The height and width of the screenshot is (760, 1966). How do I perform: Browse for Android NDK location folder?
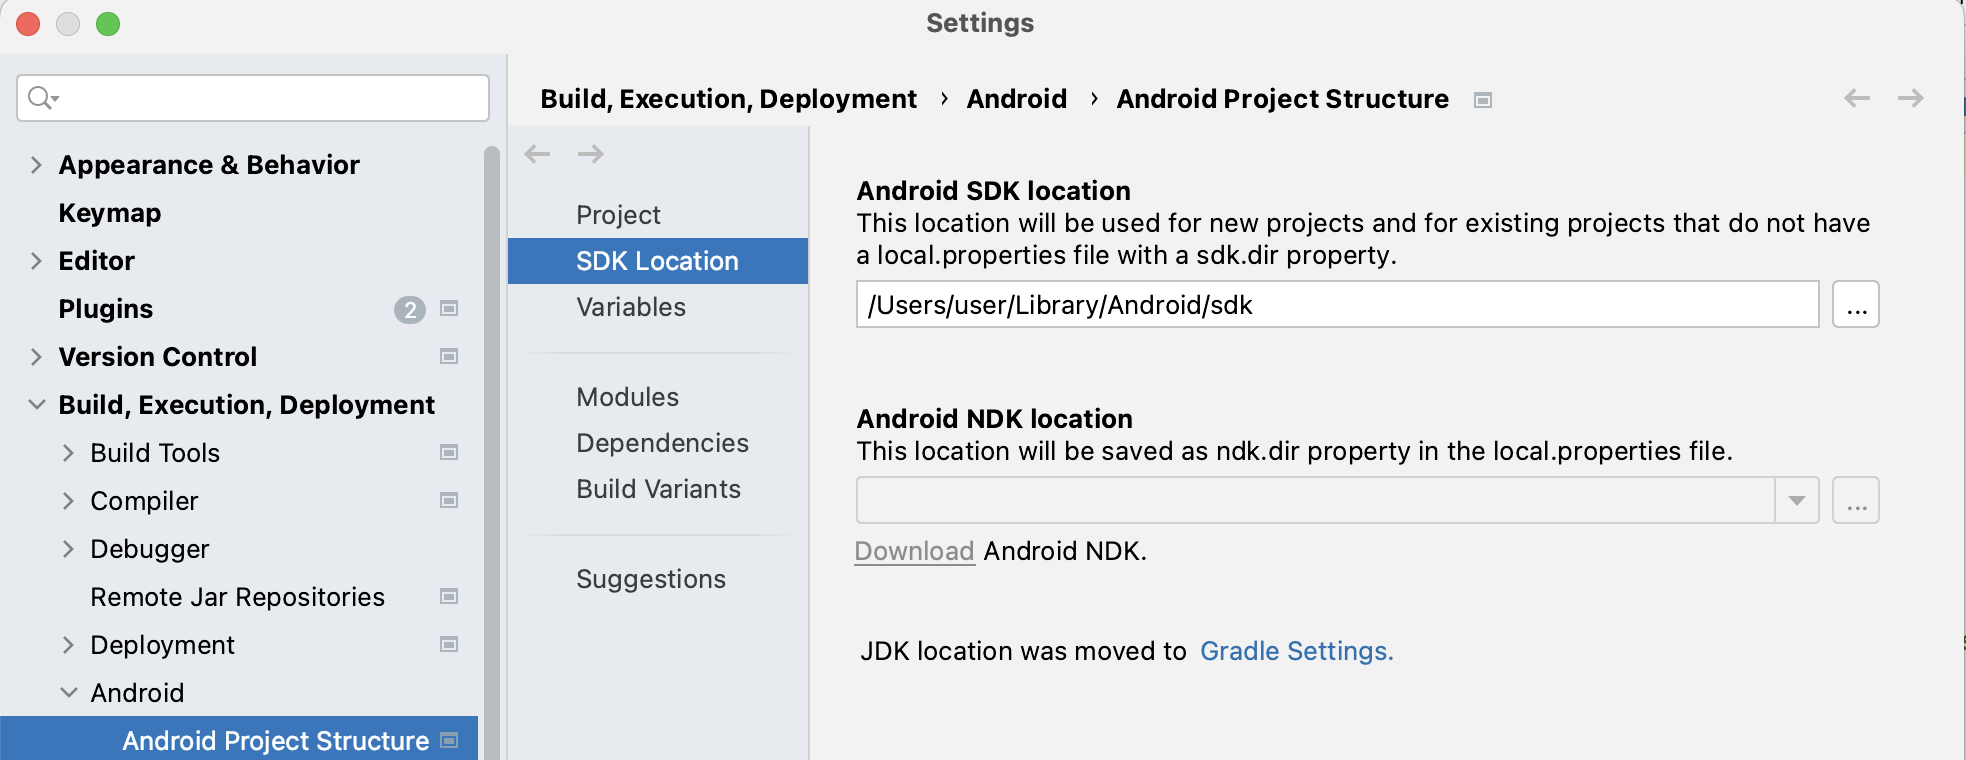[x=1856, y=500]
